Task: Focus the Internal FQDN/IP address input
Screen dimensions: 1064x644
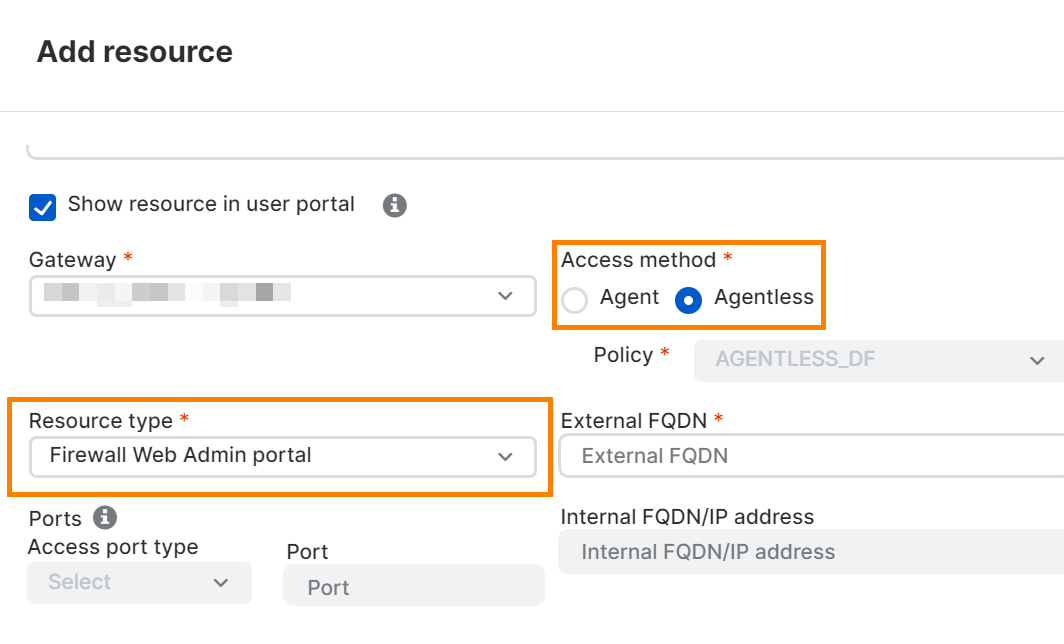Action: (810, 552)
